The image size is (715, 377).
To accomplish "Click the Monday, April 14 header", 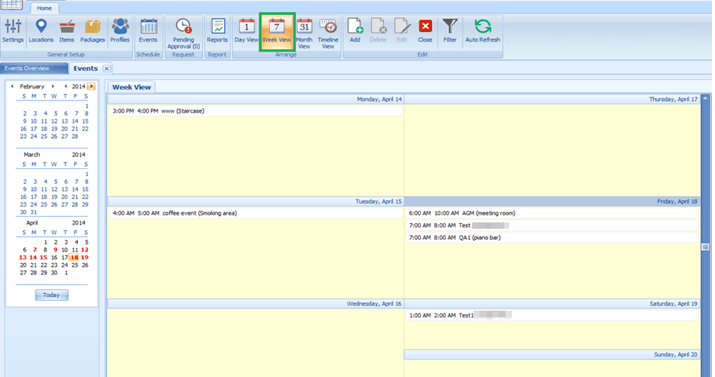I will (255, 99).
